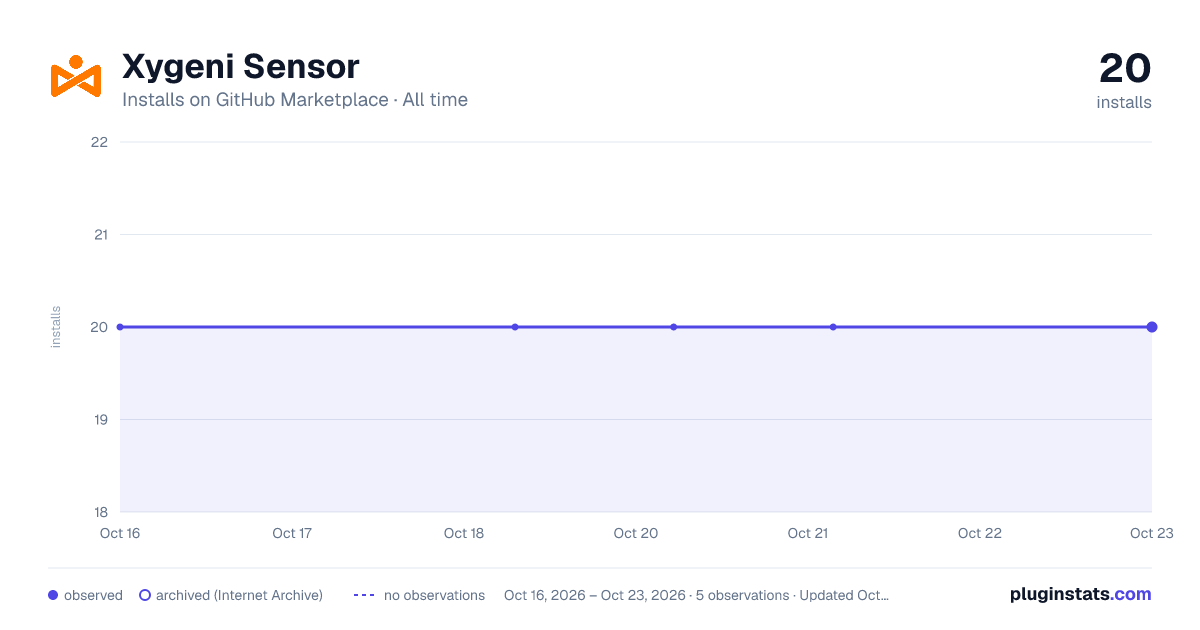The width and height of the screenshot is (1200, 630).
Task: Click the x-axis label Oct 21
Action: click(x=808, y=533)
